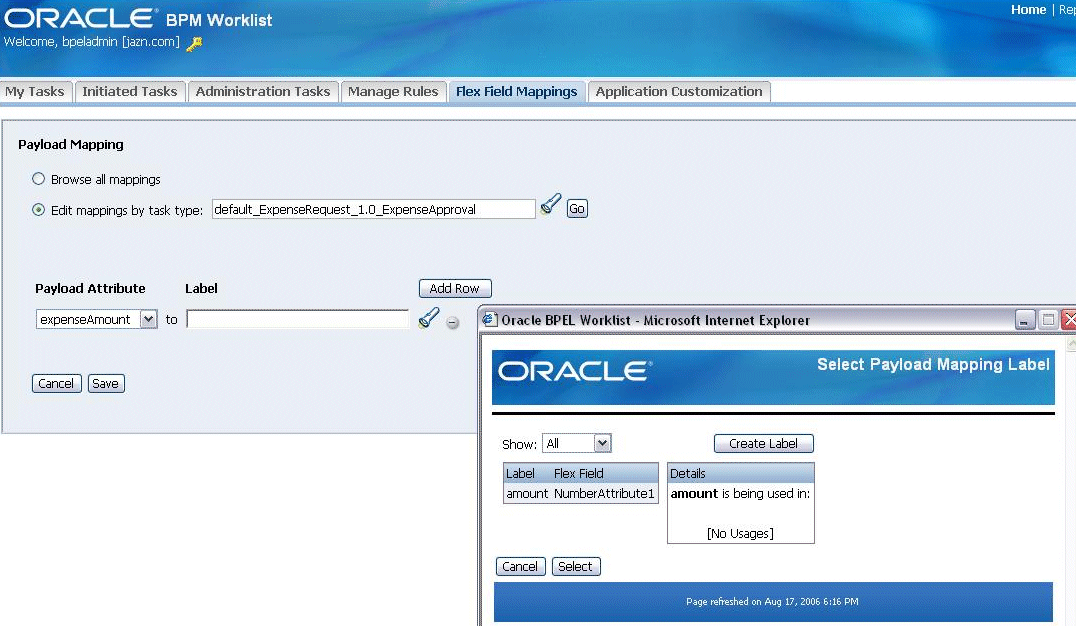
Task: Click the [No Usages] text in Details
Action: tap(740, 533)
